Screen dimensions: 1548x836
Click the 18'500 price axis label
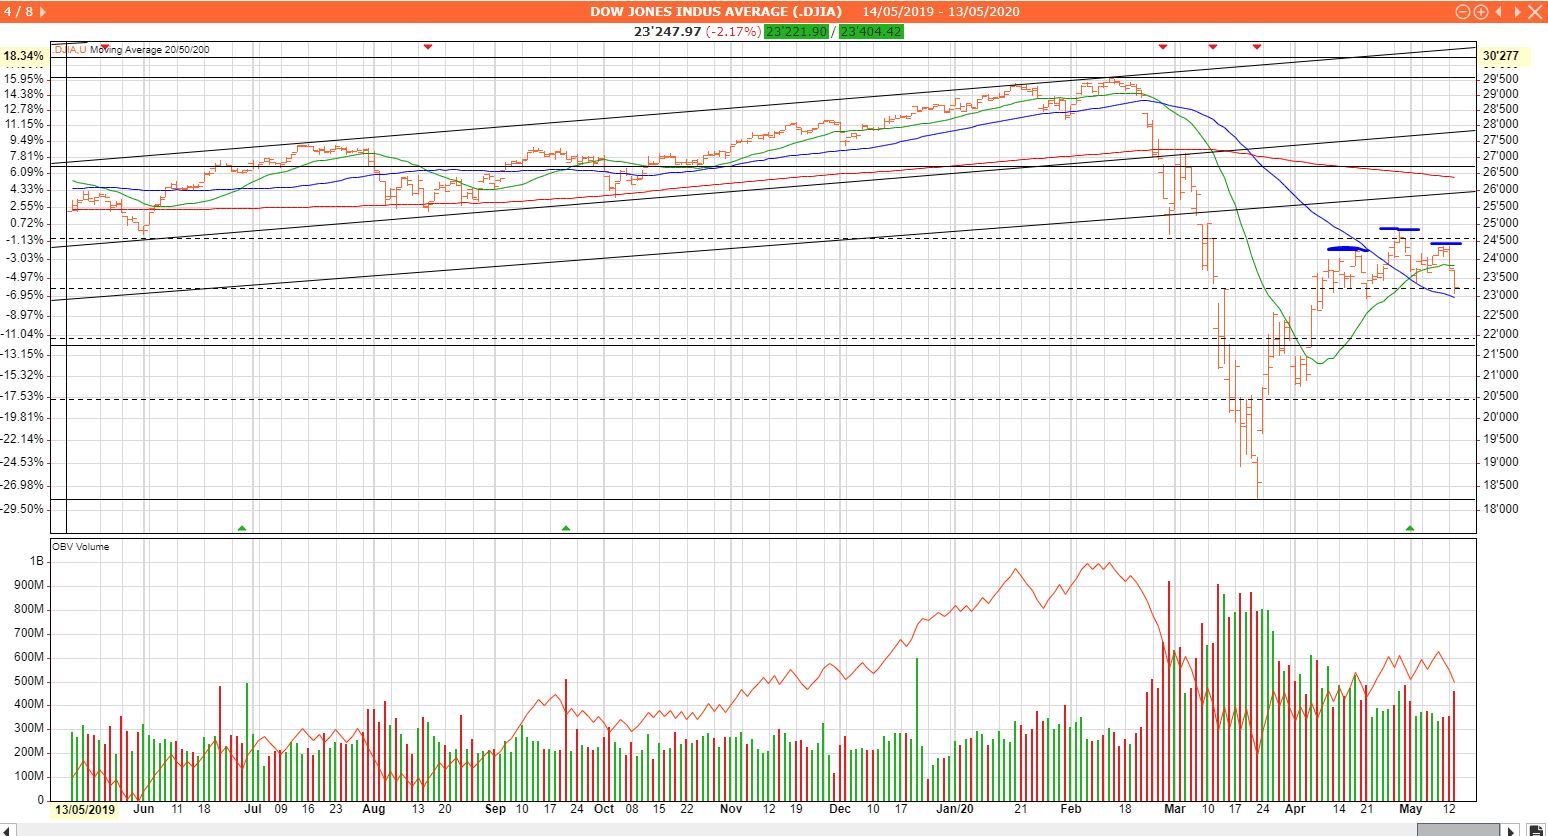(1501, 485)
